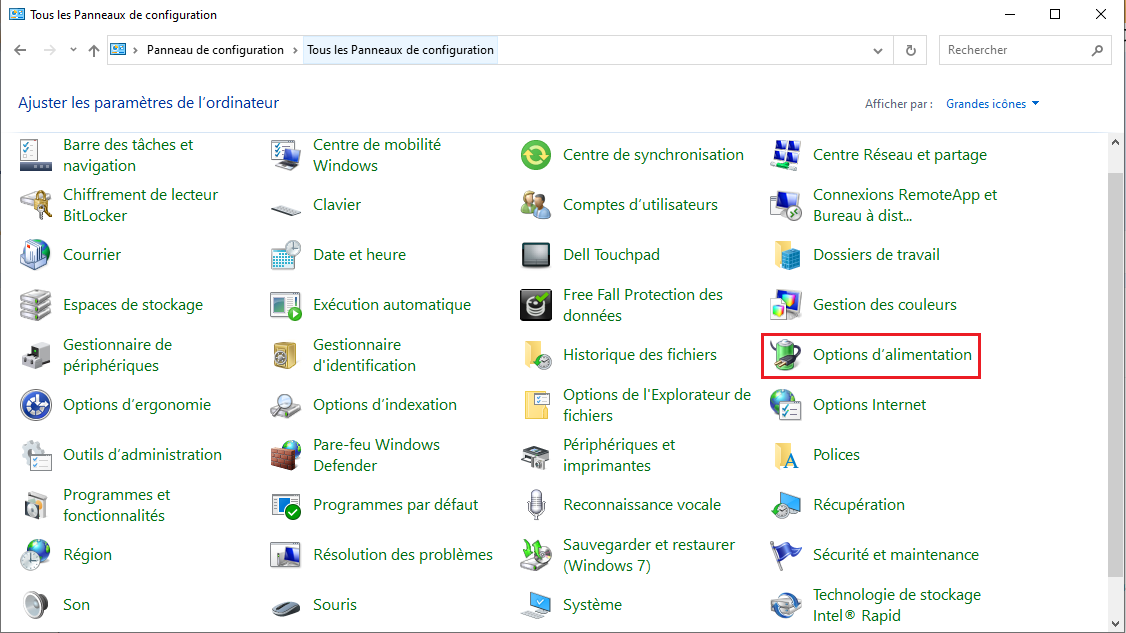Open the Sécurité et maintenance flag icon
This screenshot has width=1126, height=633.
click(785, 555)
